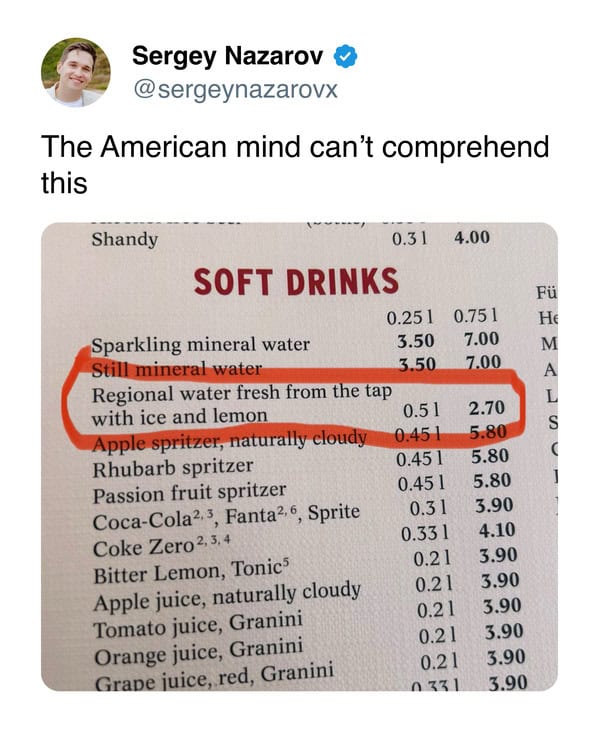The width and height of the screenshot is (599, 729).
Task: Click Sergey Nazarov's profile avatar
Action: tap(76, 73)
